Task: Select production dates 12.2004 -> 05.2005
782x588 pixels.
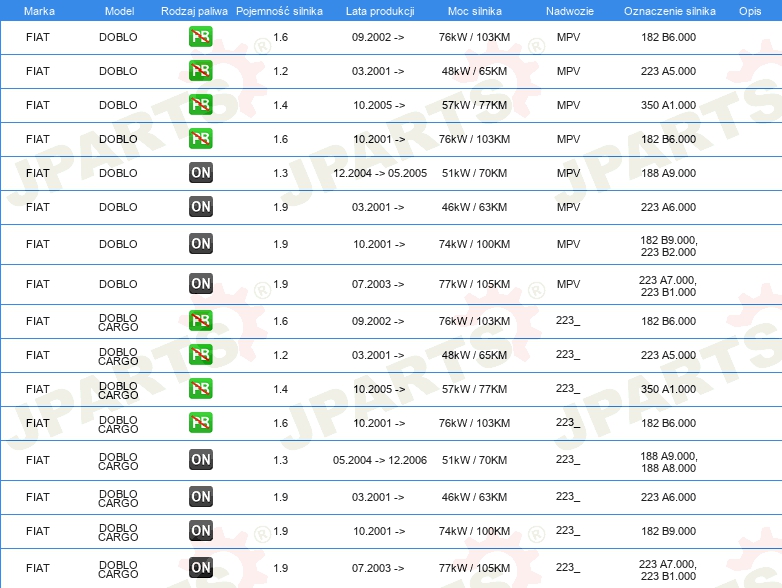Action: (380, 173)
